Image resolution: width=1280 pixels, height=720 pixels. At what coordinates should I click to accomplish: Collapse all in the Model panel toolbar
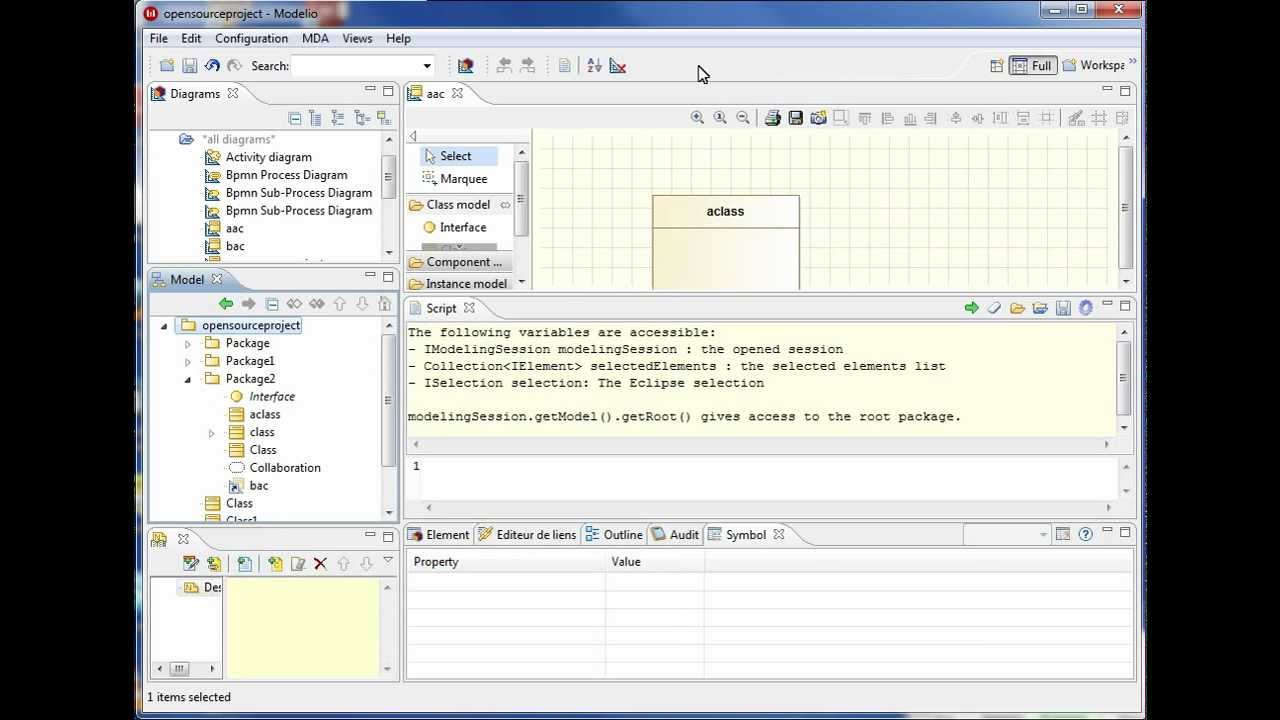point(272,304)
